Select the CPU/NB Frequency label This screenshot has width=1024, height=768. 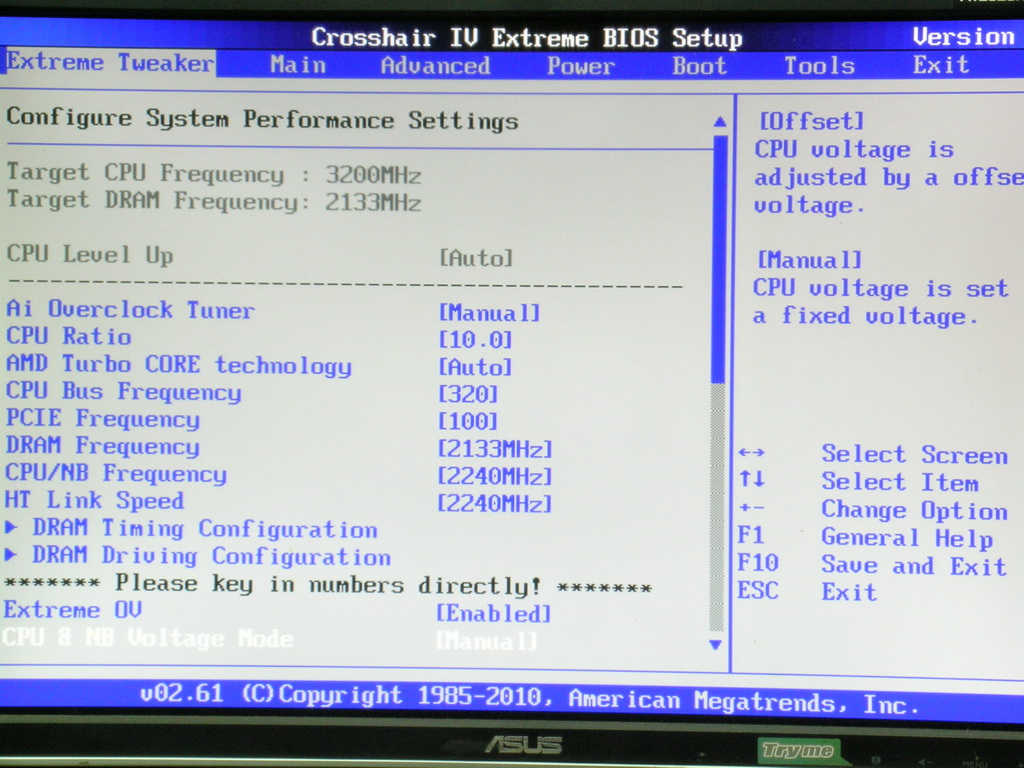point(116,473)
